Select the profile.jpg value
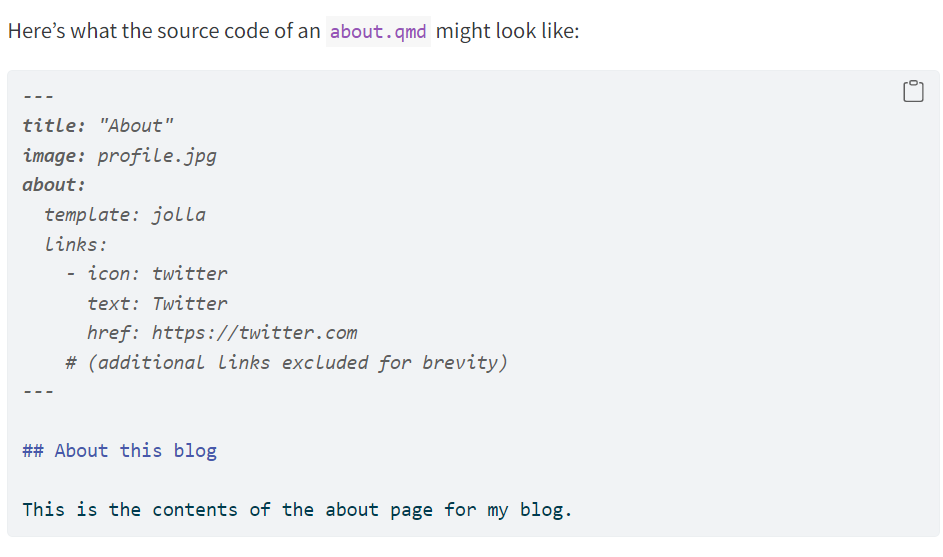 point(157,156)
